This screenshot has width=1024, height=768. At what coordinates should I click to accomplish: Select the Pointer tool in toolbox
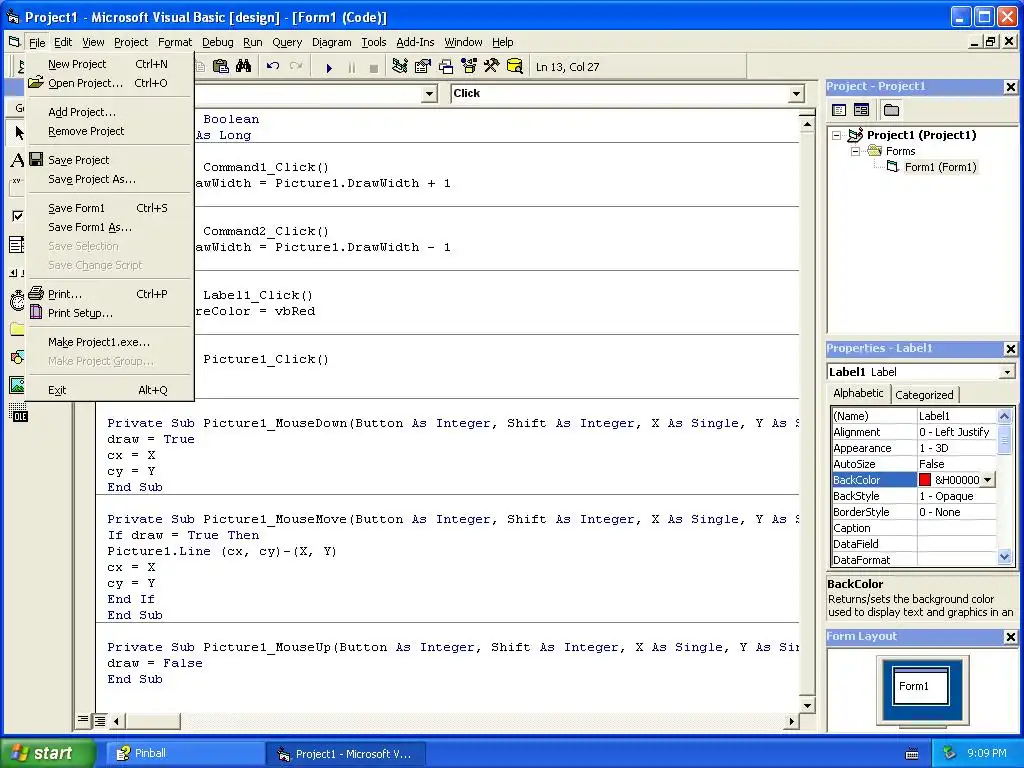pyautogui.click(x=18, y=133)
